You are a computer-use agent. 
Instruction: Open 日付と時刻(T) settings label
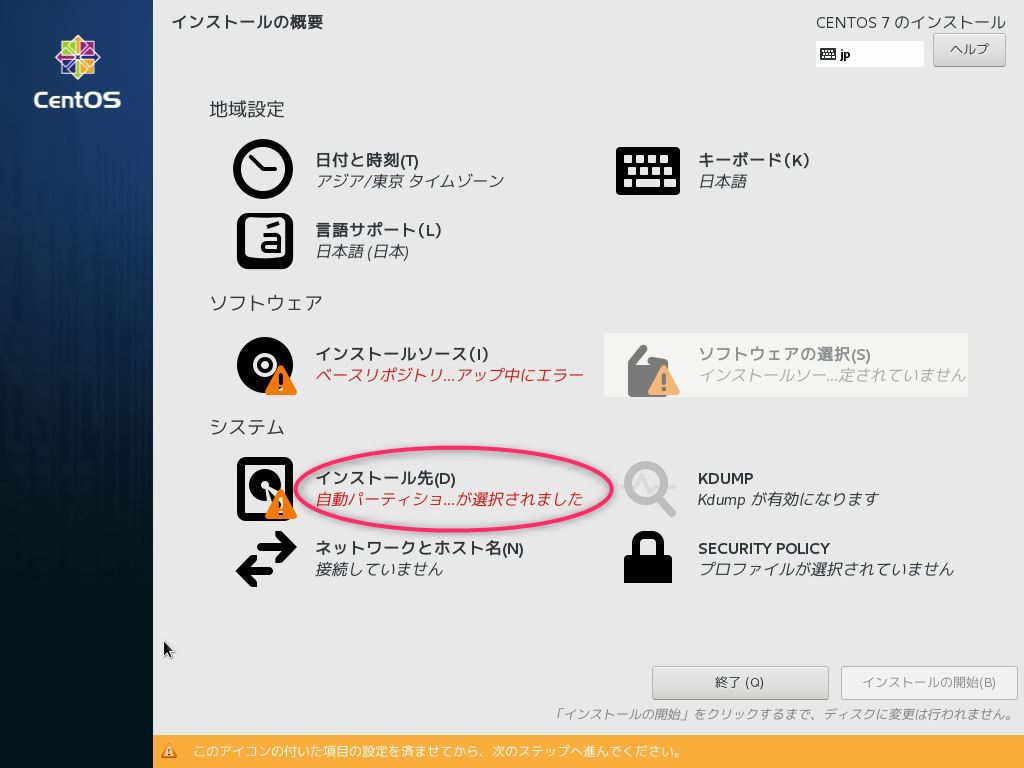click(367, 161)
